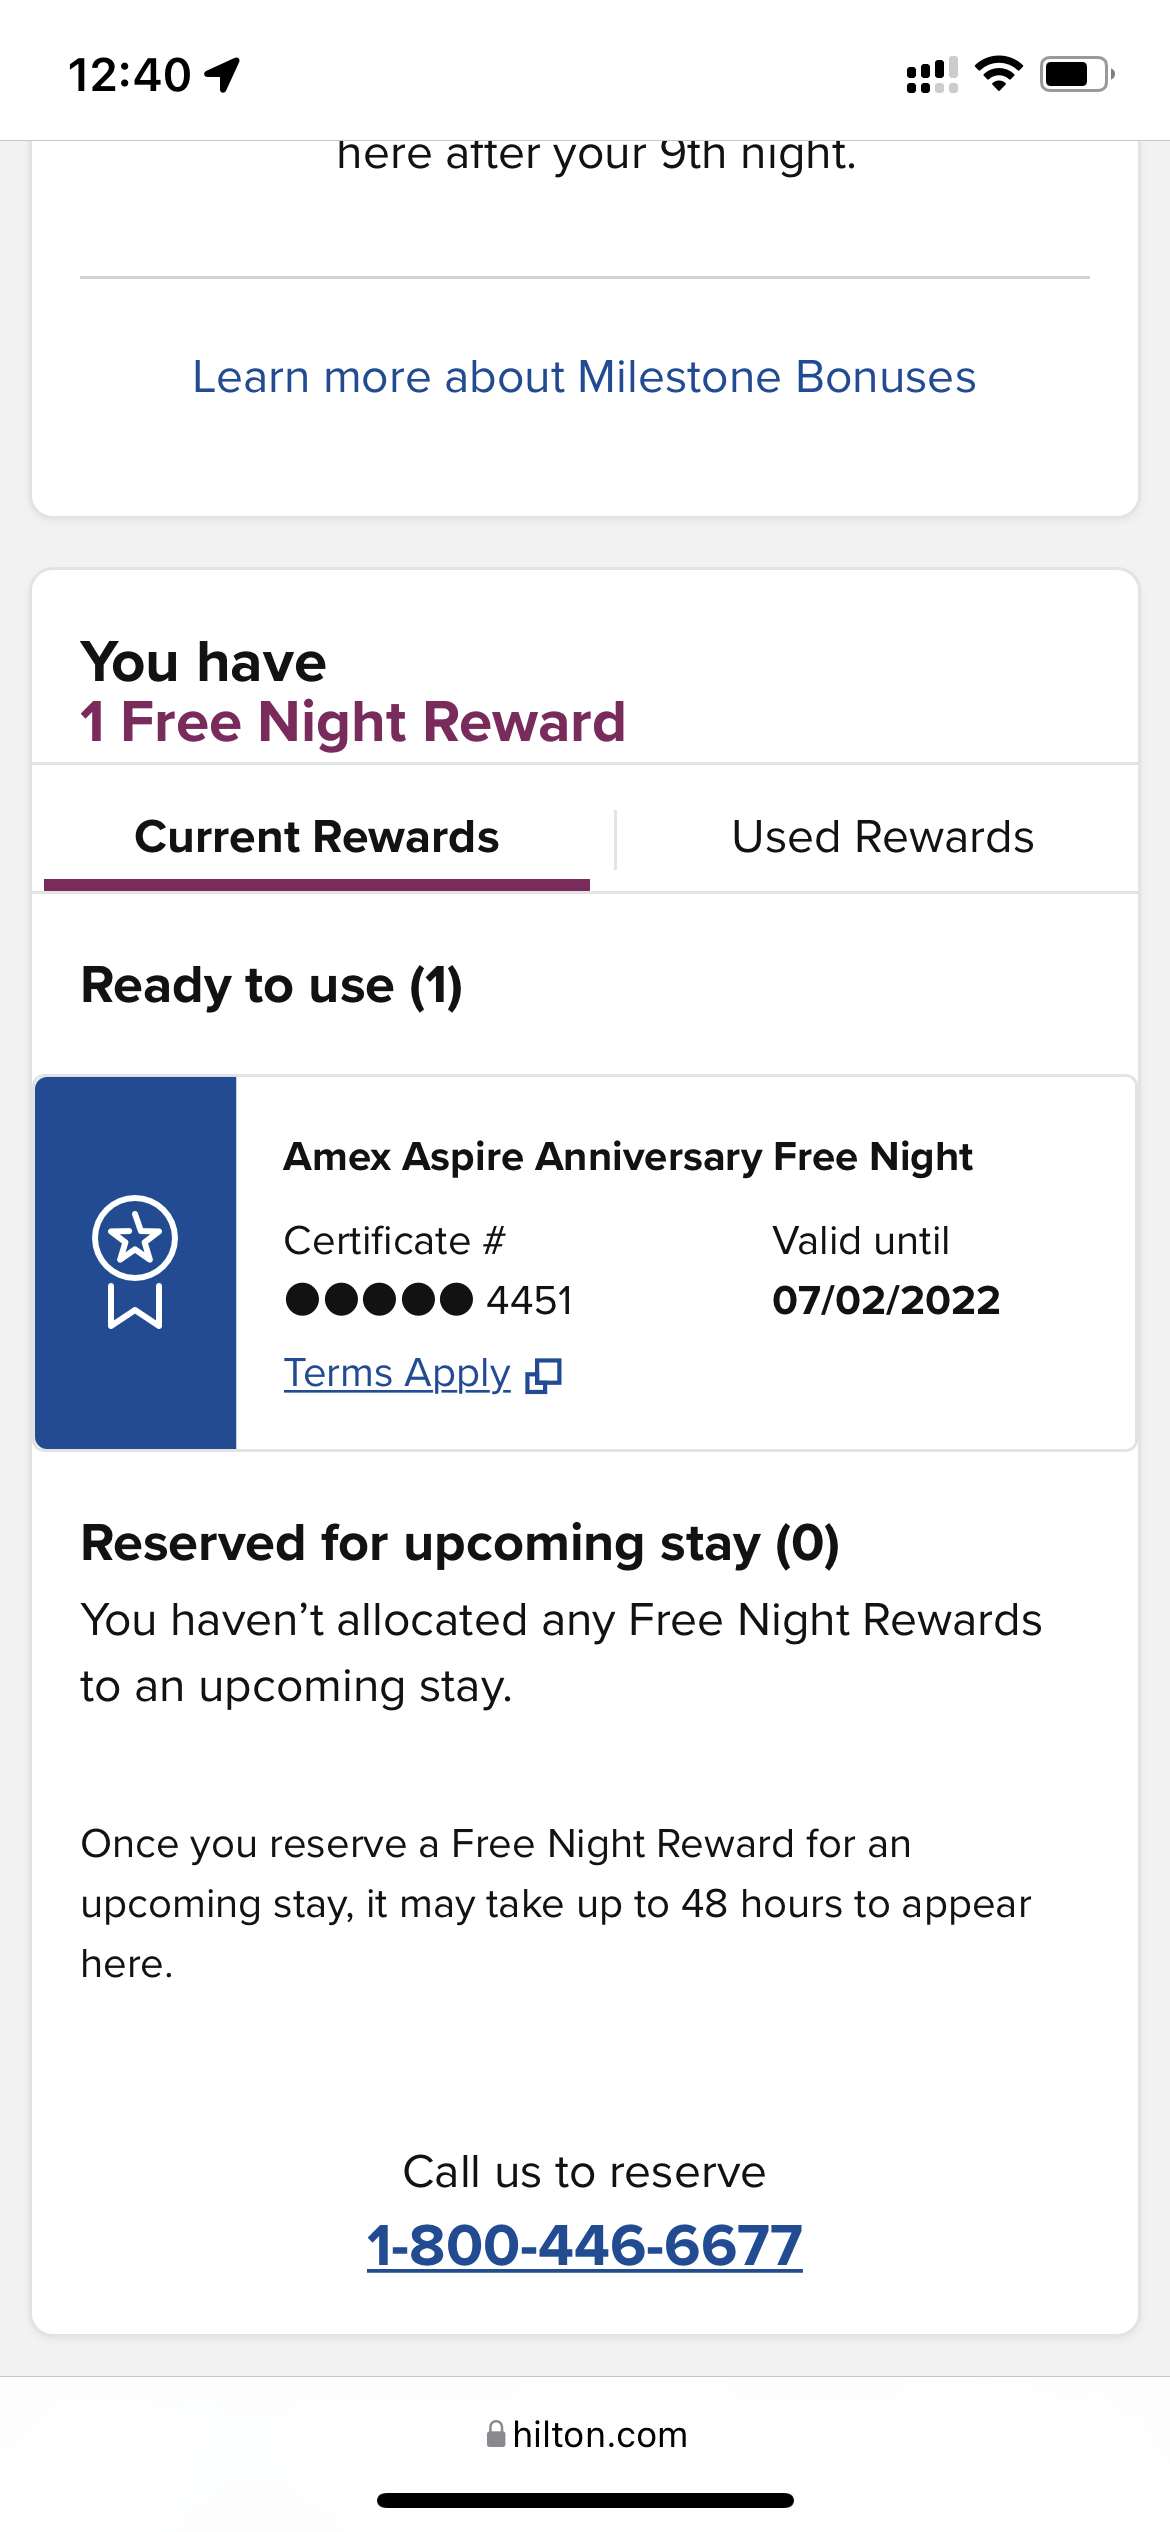The image size is (1170, 2532).
Task: Tap the masked certificate number ending 4451
Action: (428, 1300)
